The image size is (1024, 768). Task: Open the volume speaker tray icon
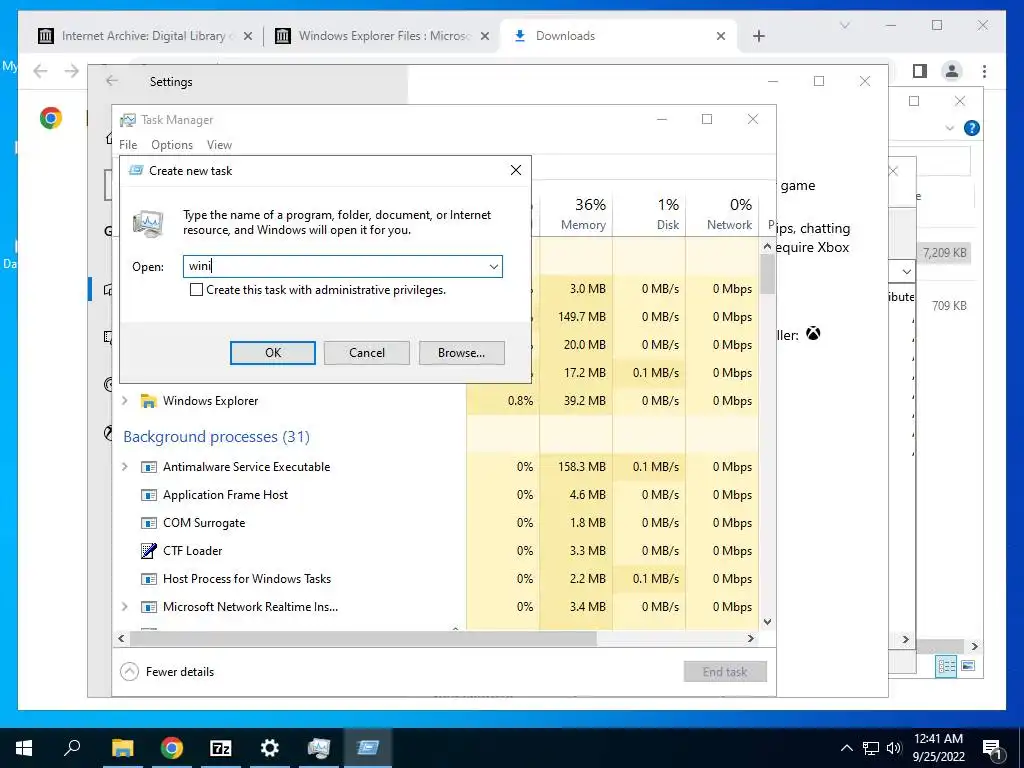[894, 748]
